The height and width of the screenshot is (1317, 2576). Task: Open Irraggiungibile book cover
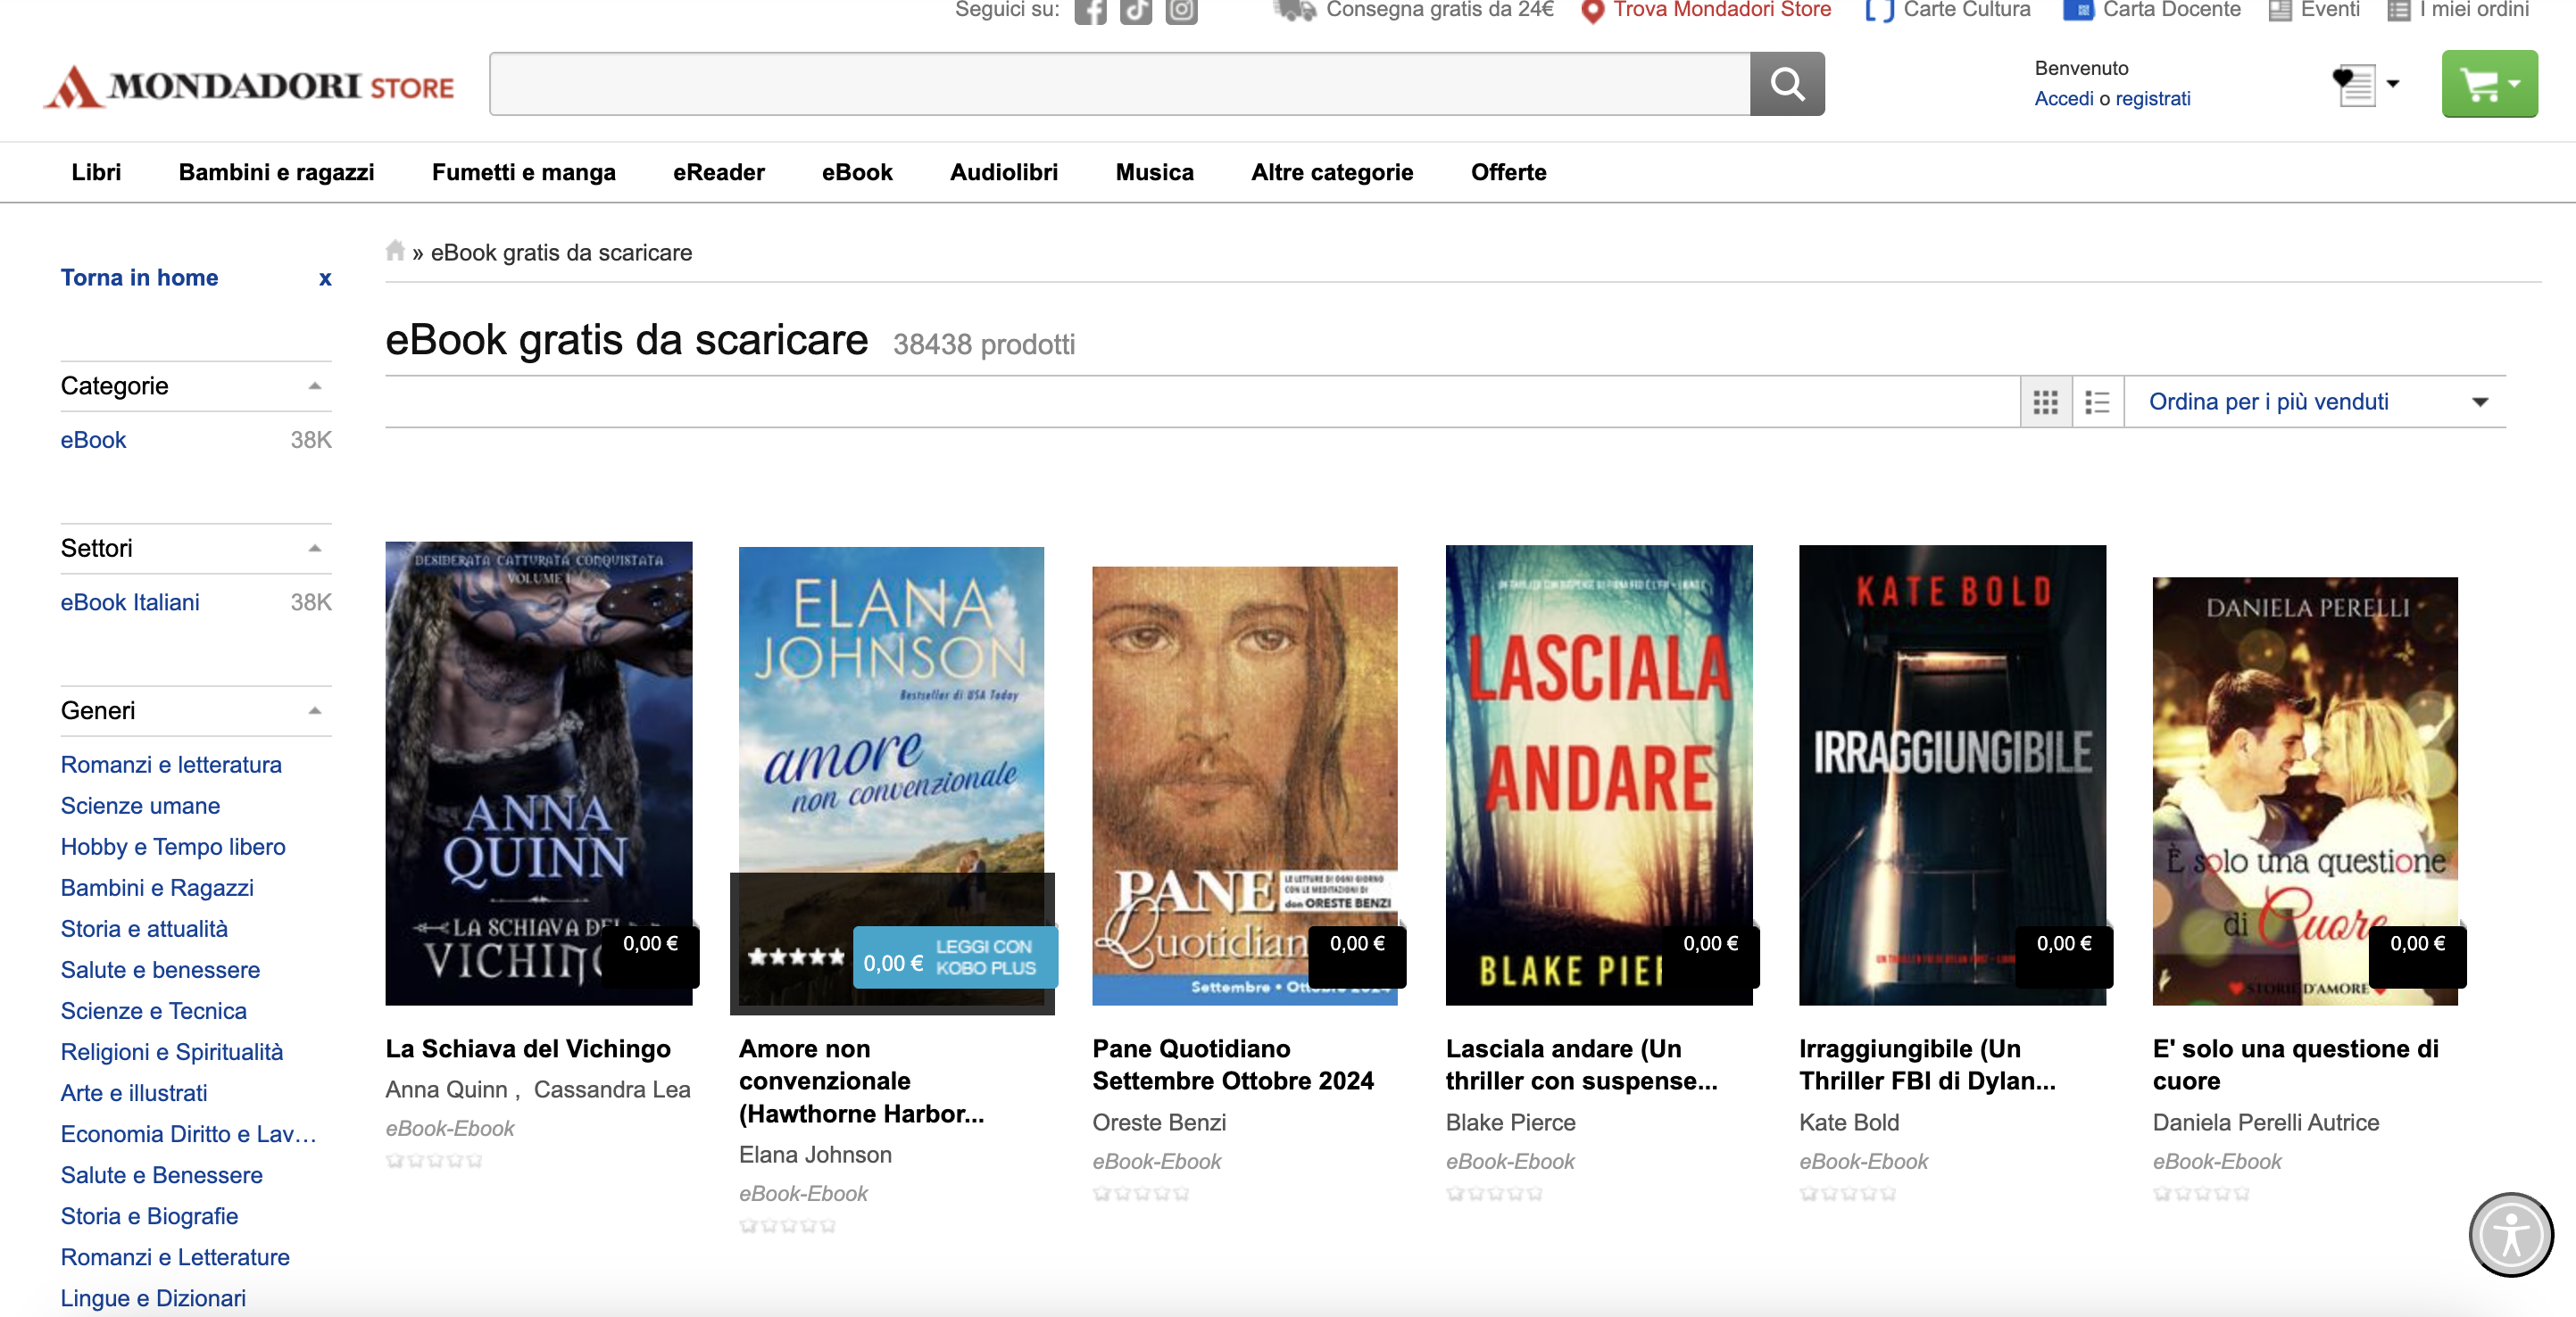(x=1952, y=775)
